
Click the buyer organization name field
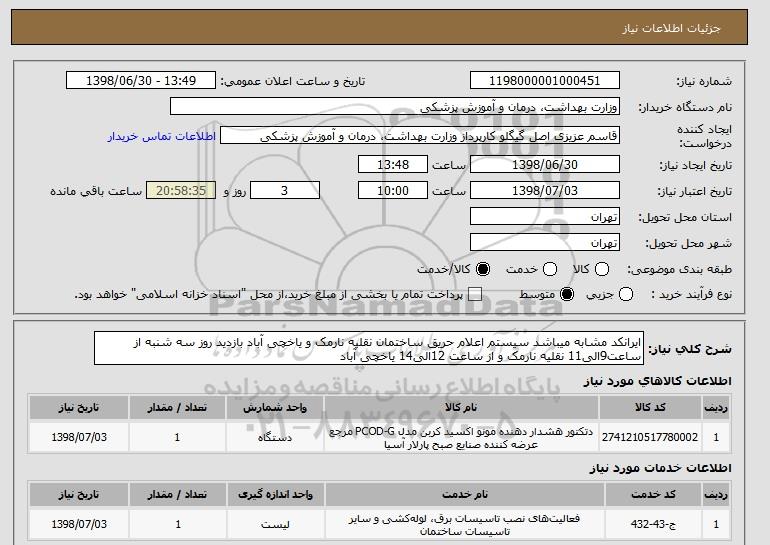click(x=395, y=107)
